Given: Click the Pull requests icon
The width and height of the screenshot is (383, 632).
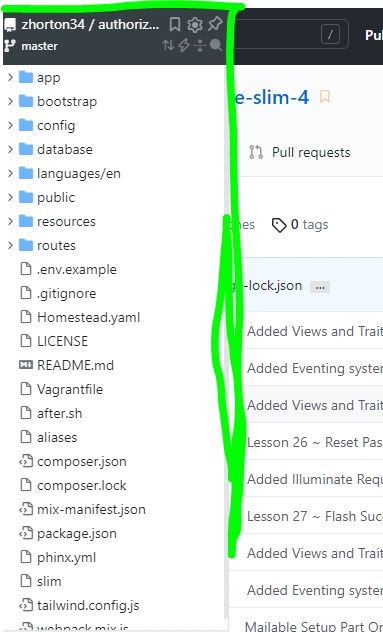Looking at the screenshot, I should pos(256,152).
